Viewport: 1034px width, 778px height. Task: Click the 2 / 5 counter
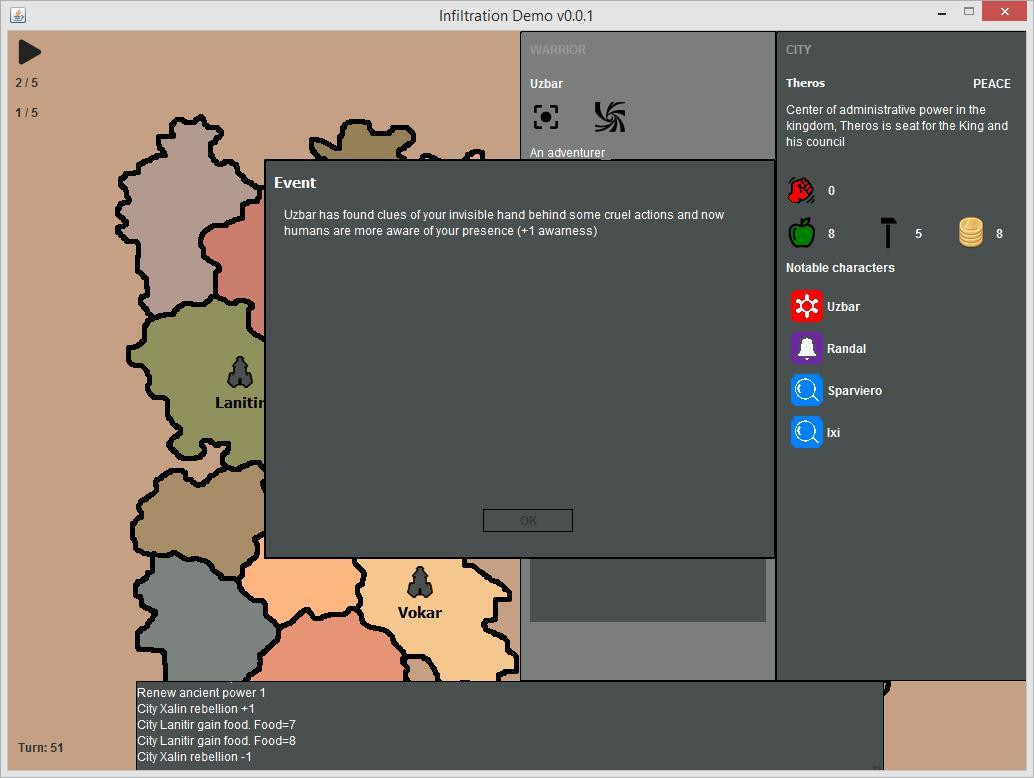(x=27, y=82)
